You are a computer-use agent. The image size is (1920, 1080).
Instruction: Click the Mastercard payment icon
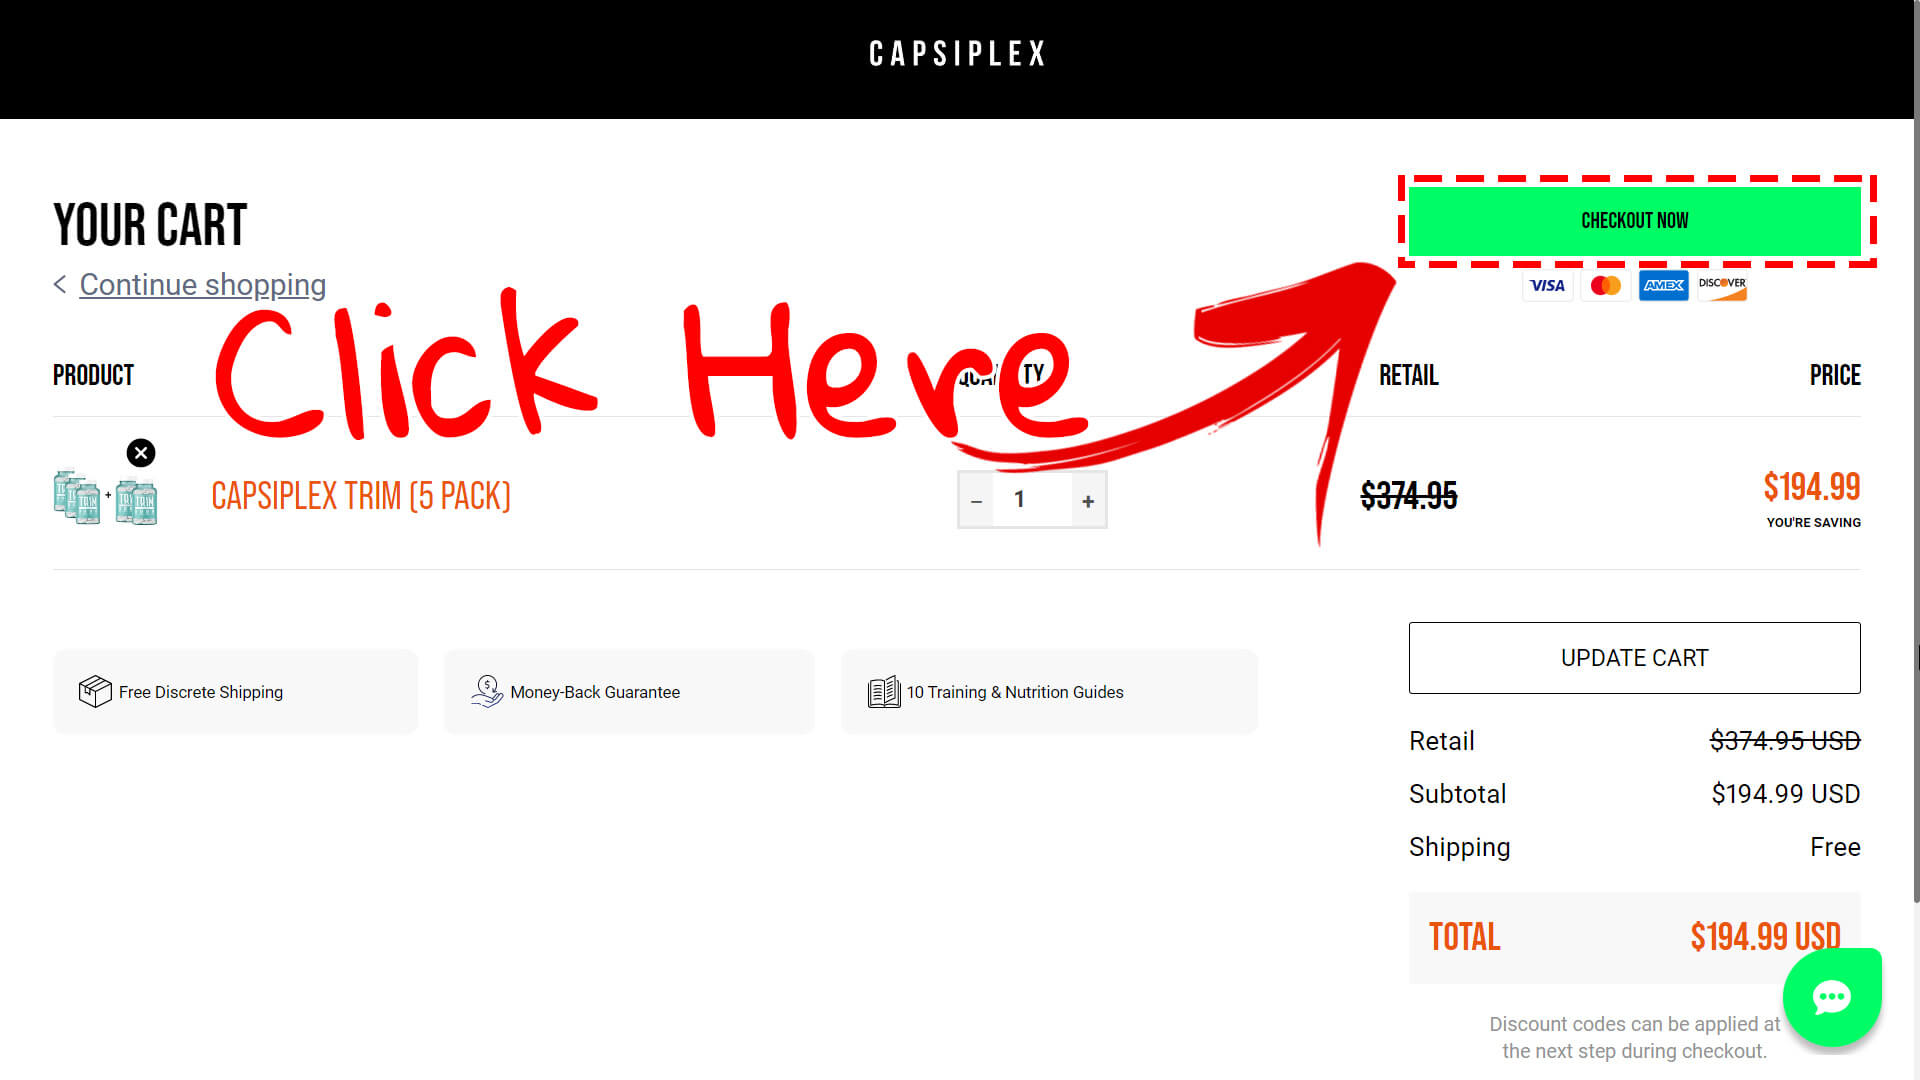click(1606, 285)
